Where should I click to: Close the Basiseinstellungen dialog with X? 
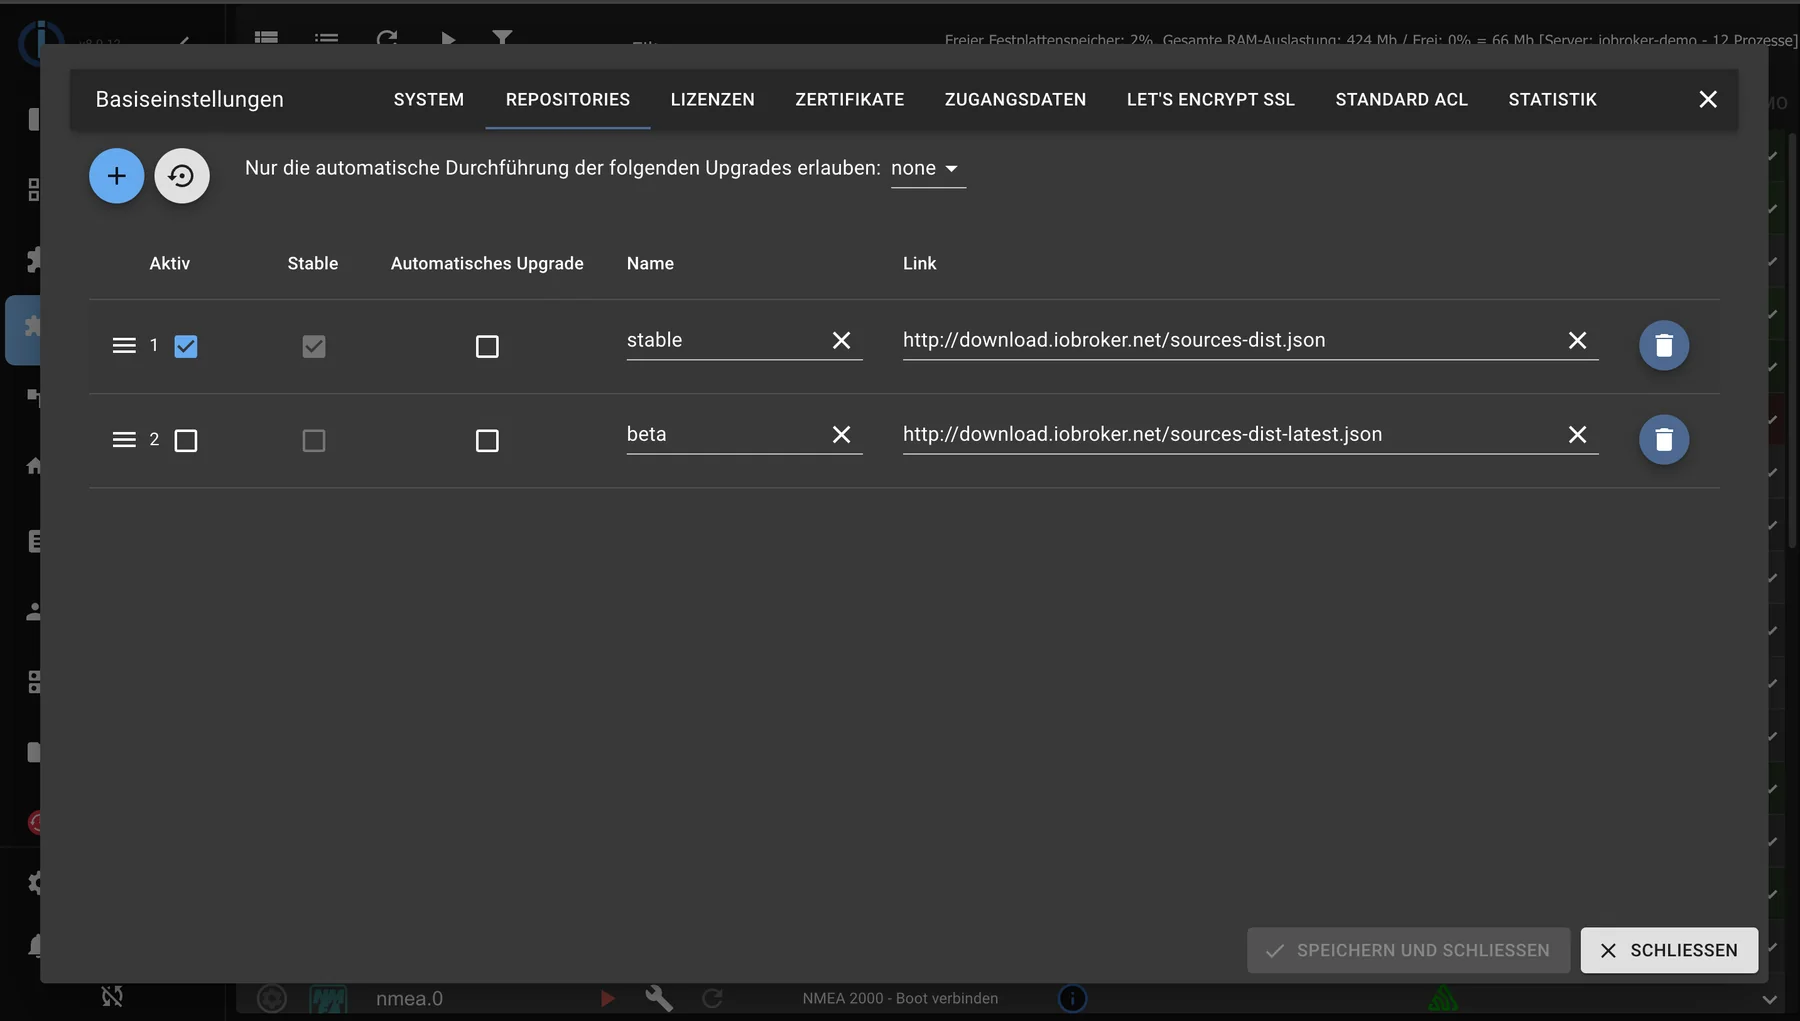pyautogui.click(x=1707, y=99)
